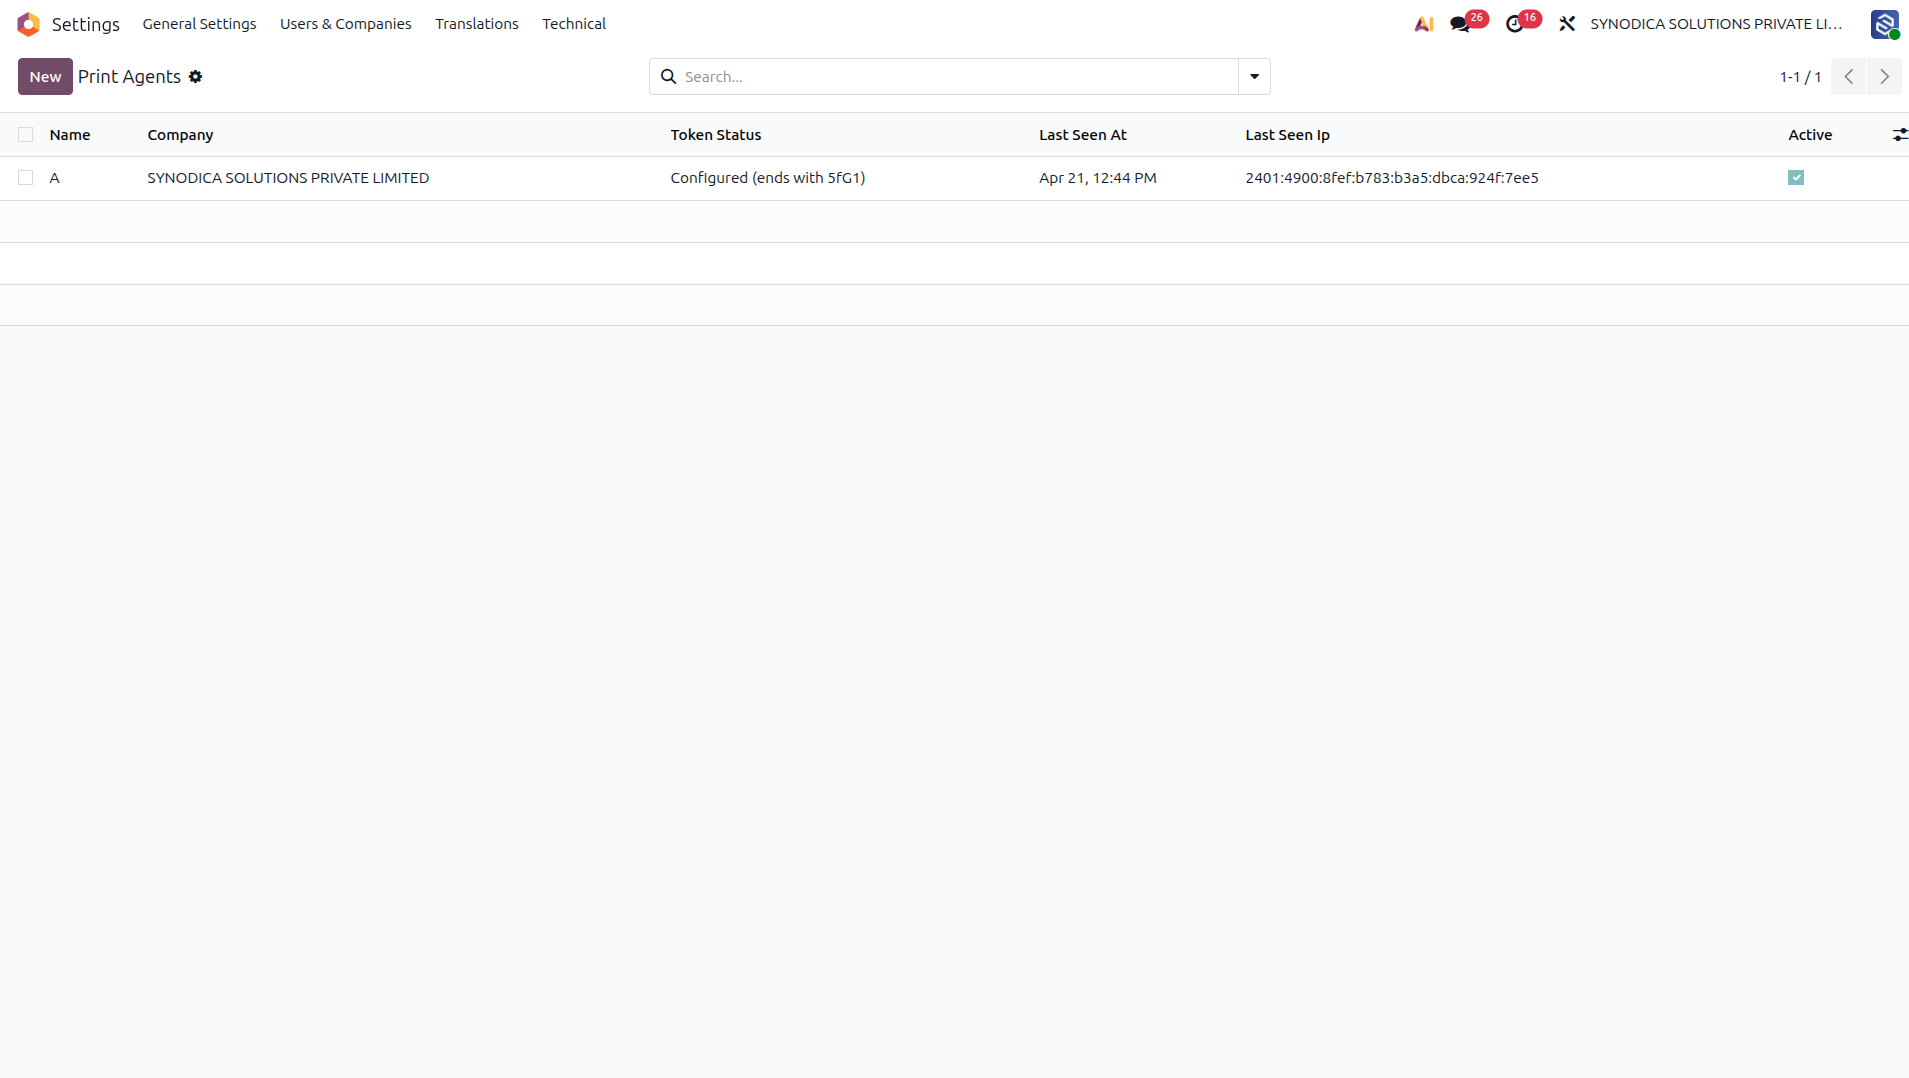Click the Print Agents breadcrumb title

tap(130, 77)
